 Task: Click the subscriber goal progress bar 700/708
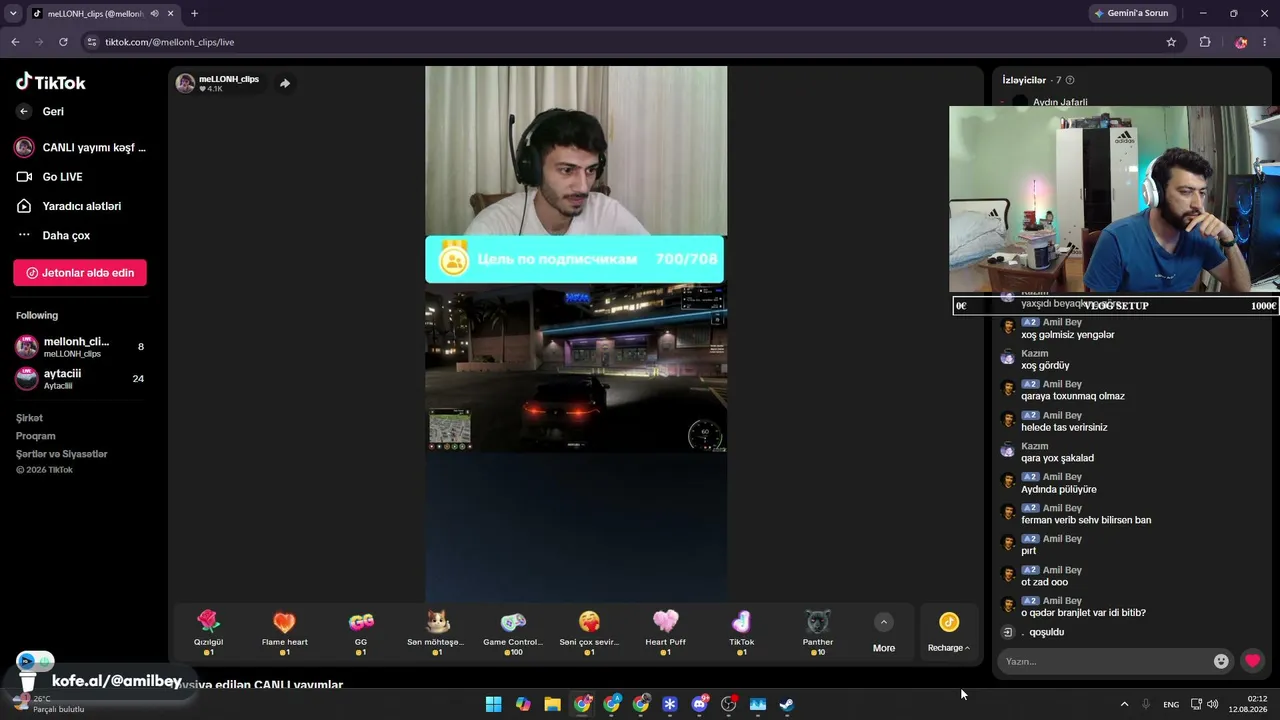574,259
